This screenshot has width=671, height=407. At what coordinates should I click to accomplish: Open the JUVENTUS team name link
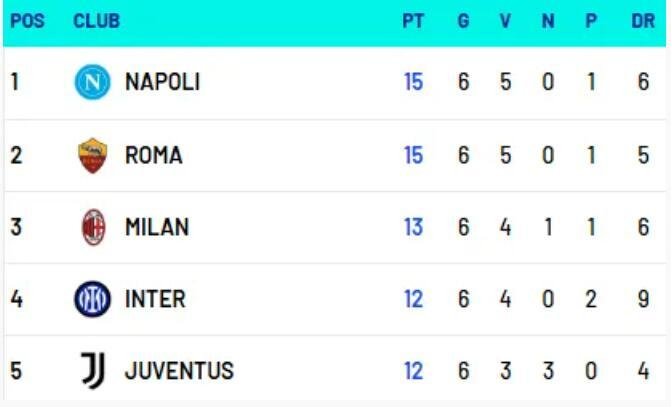click(179, 371)
